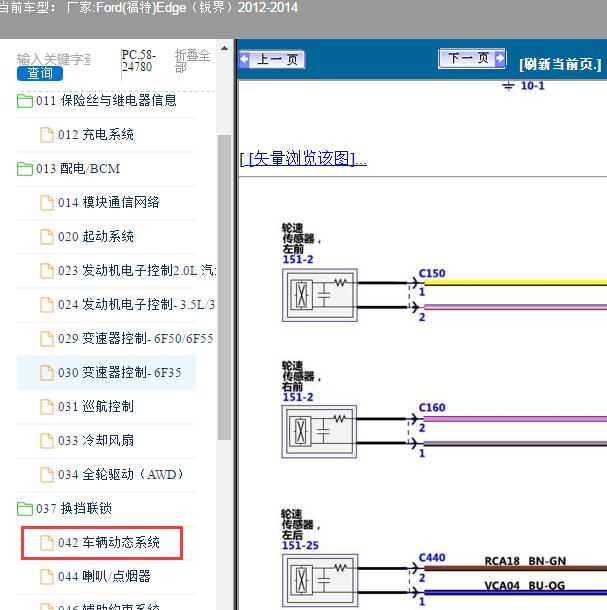Viewport: 607px width, 610px height.
Task: Go to next page with 下一页
Action: 472,58
